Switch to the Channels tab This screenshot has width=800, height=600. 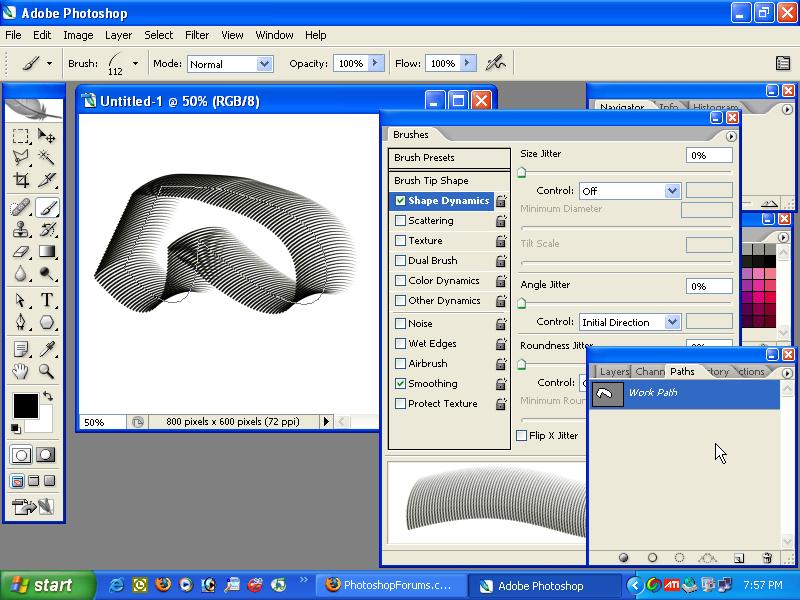650,371
